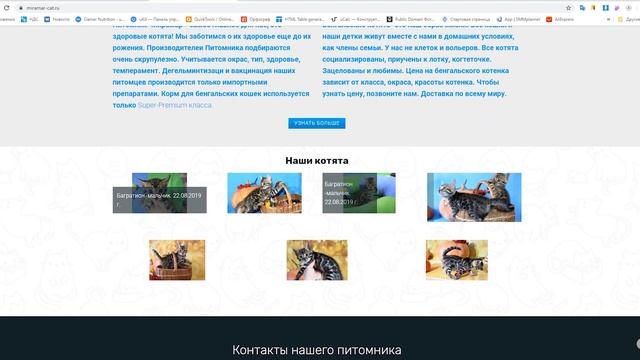Reload the page with the refresh icon
Viewport: 640px width, 360px height.
click(7, 8)
